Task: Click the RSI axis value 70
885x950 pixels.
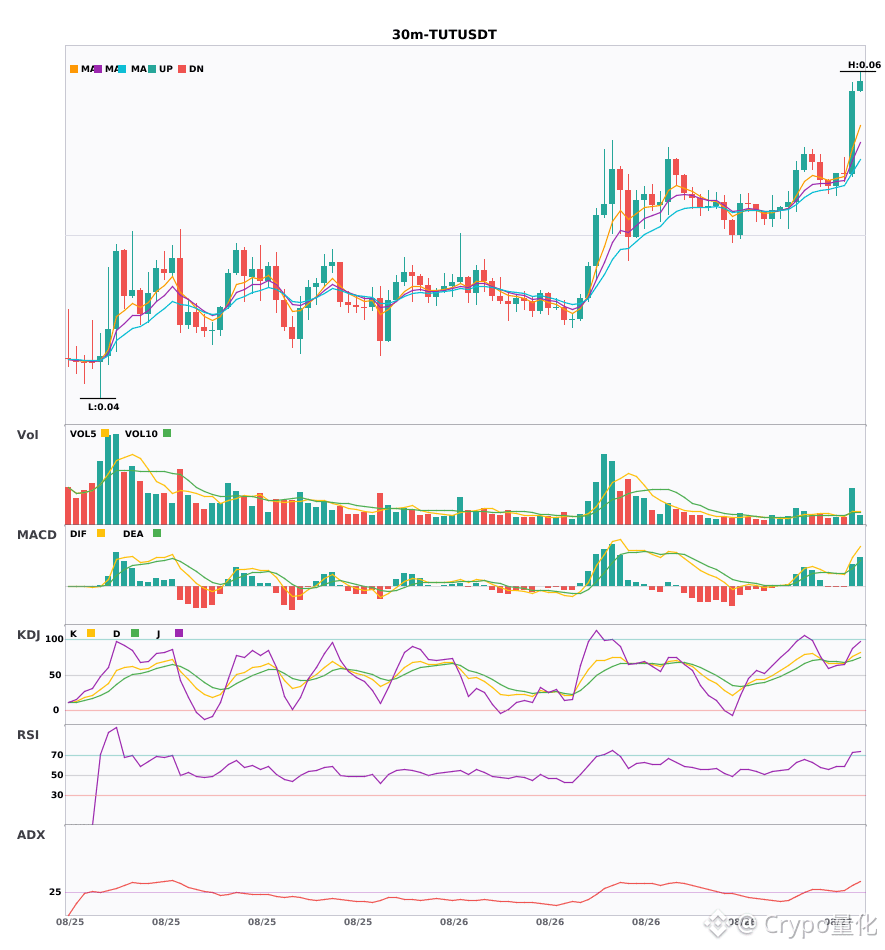Action: pos(57,755)
